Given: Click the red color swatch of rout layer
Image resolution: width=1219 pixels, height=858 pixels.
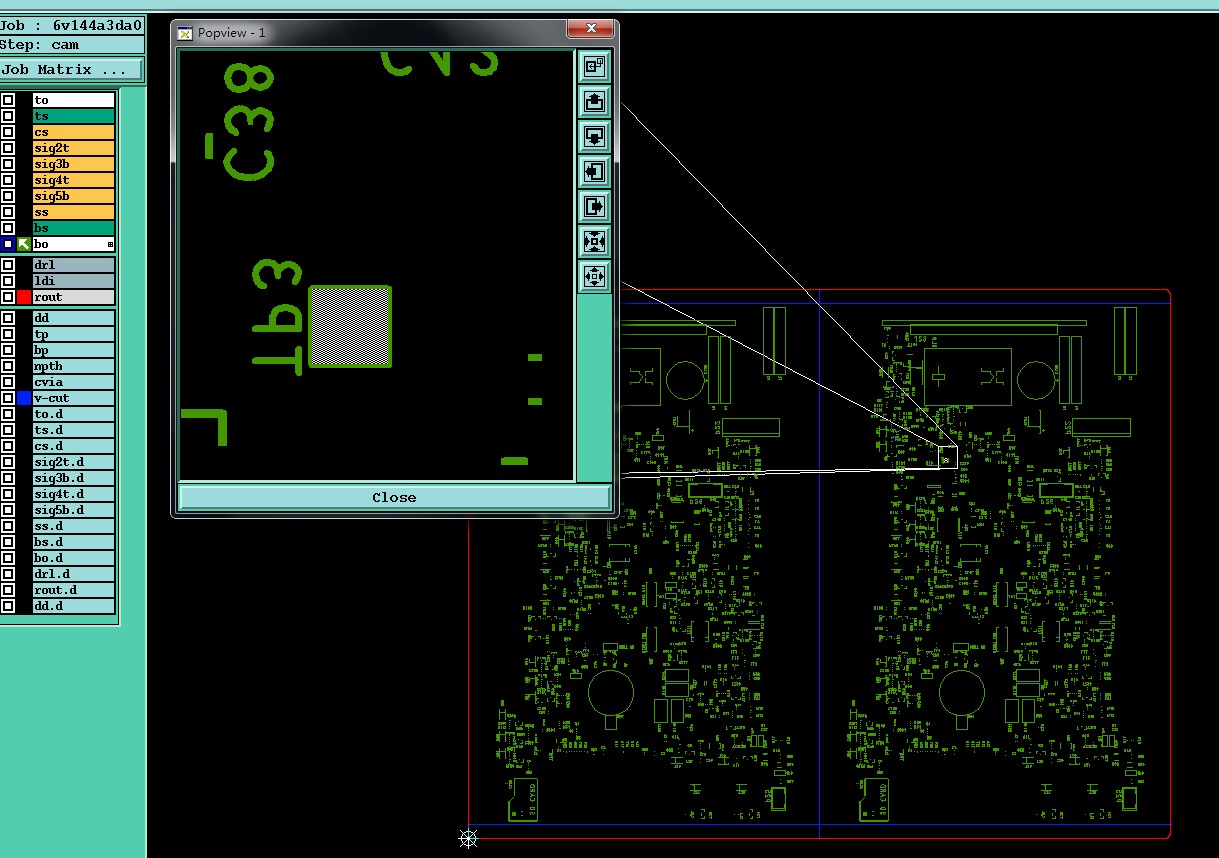Looking at the screenshot, I should [24, 297].
